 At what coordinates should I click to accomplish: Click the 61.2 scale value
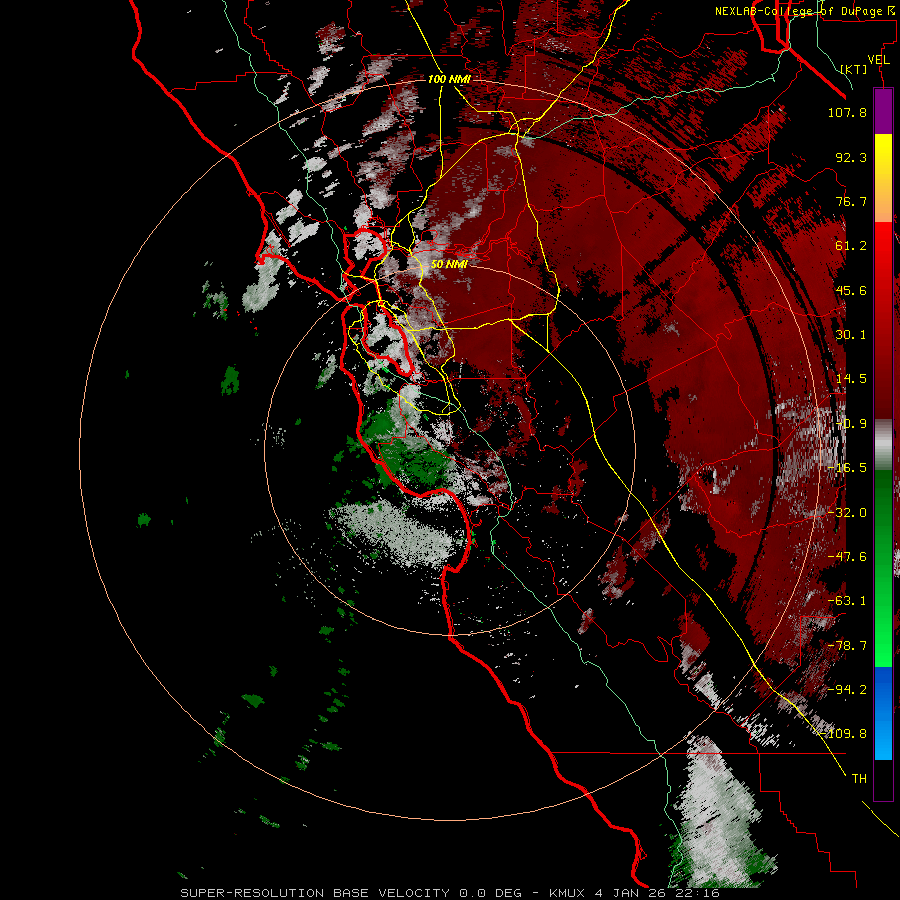(851, 246)
